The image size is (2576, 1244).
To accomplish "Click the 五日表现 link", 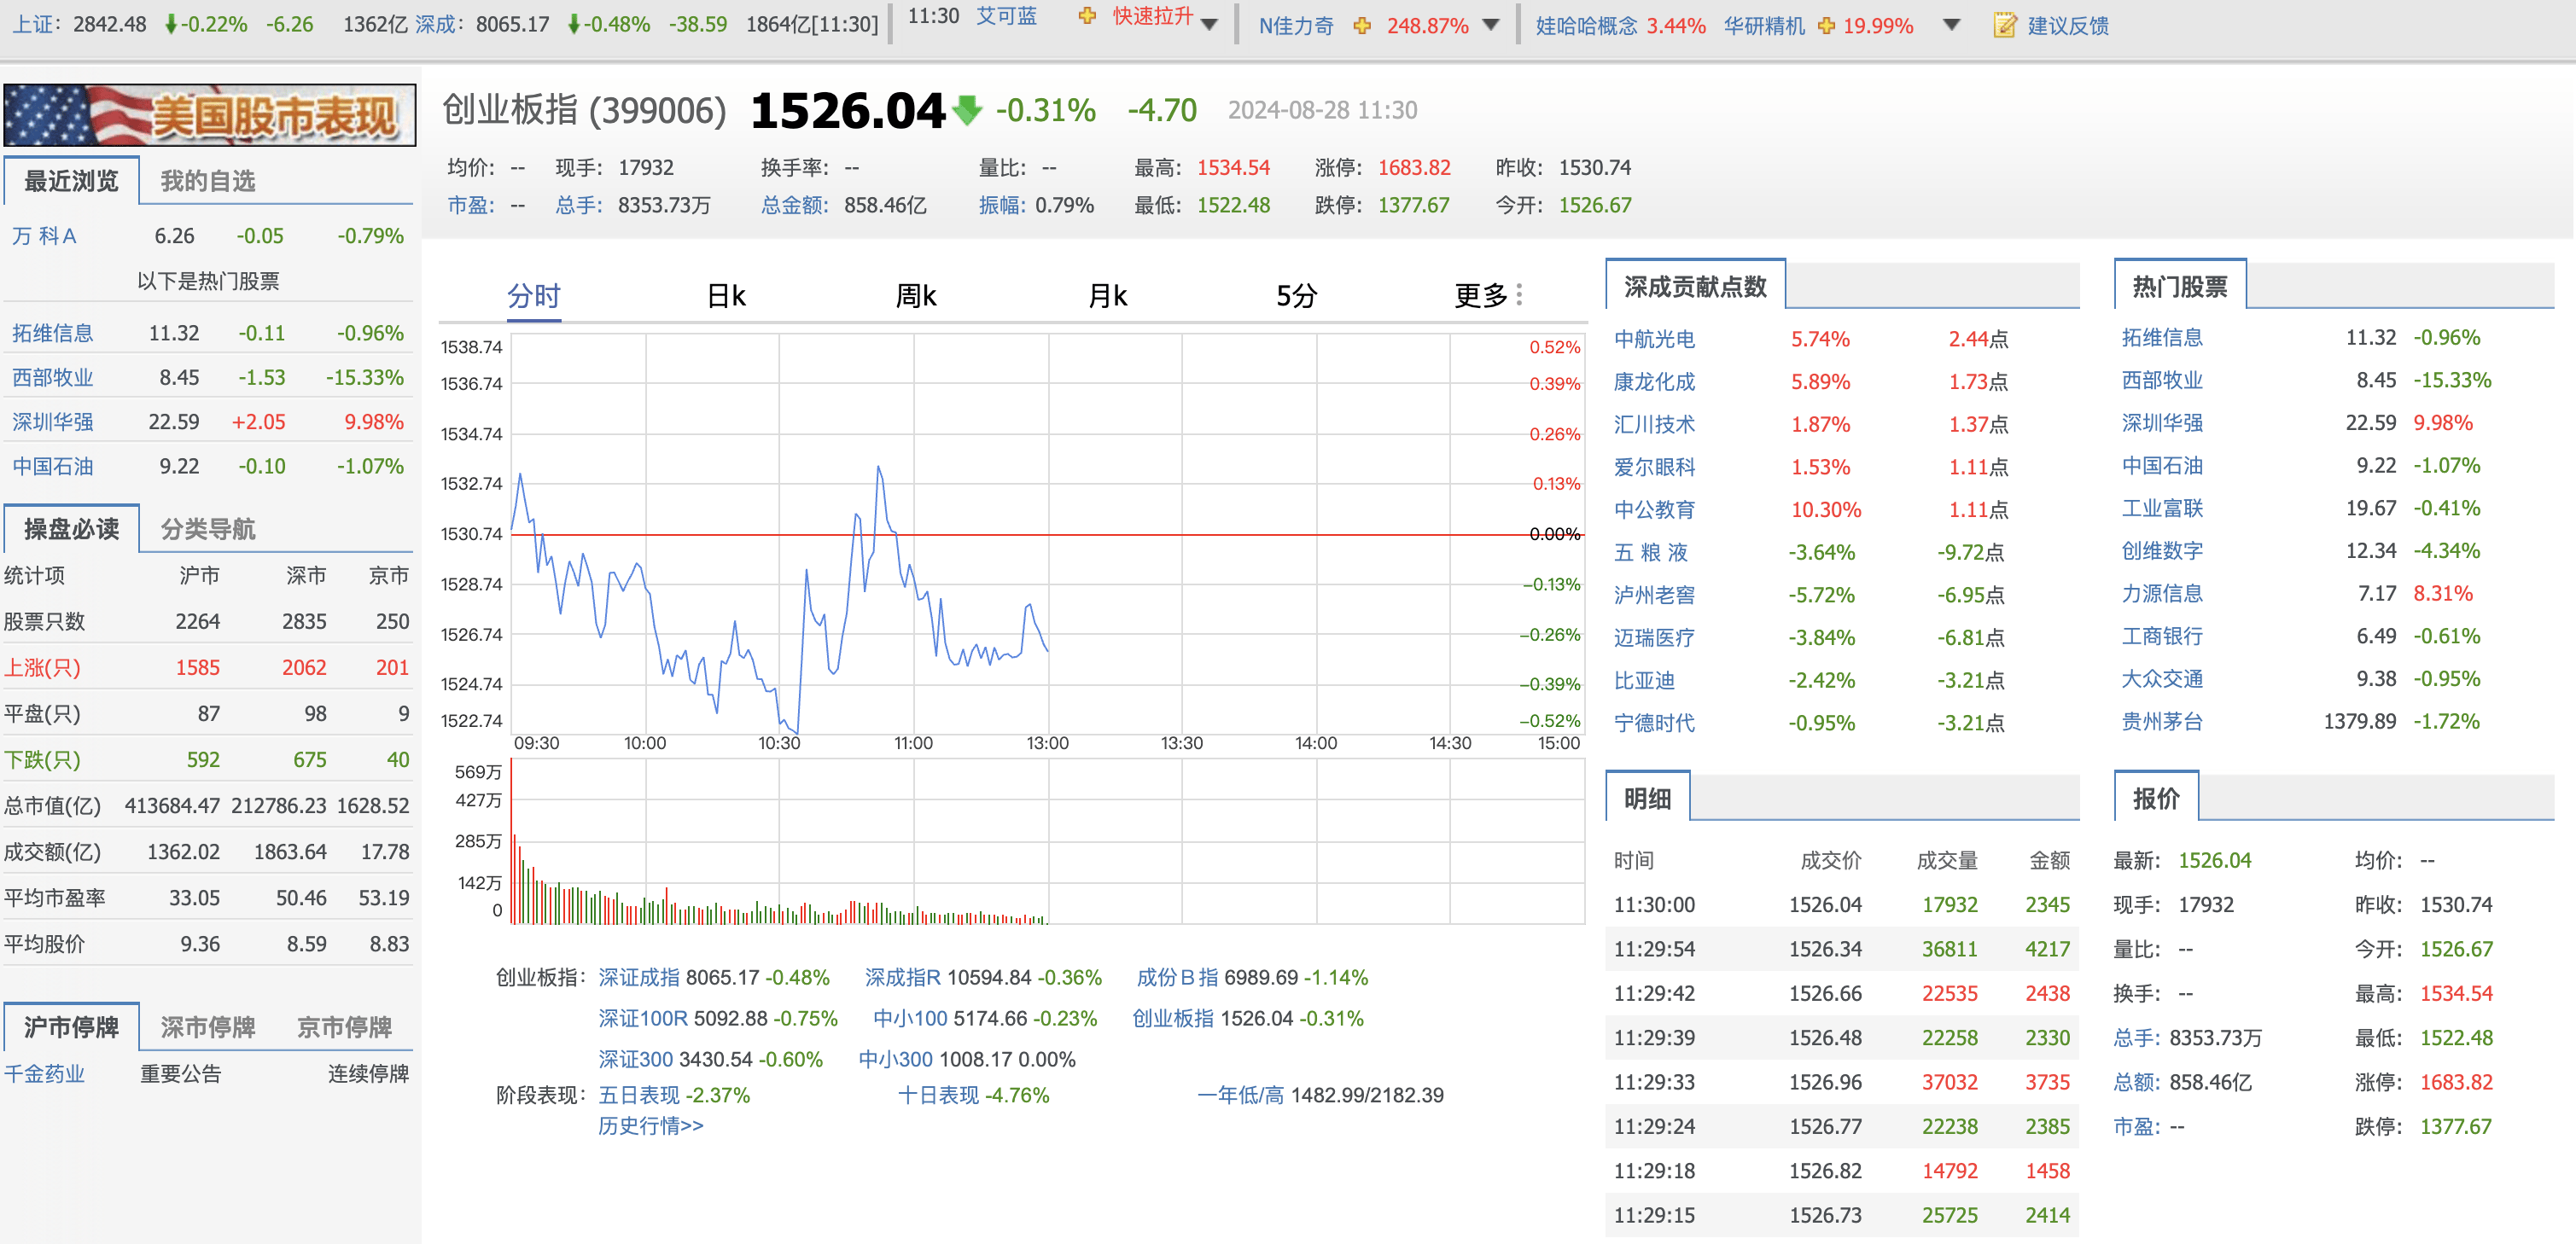I will point(639,1095).
